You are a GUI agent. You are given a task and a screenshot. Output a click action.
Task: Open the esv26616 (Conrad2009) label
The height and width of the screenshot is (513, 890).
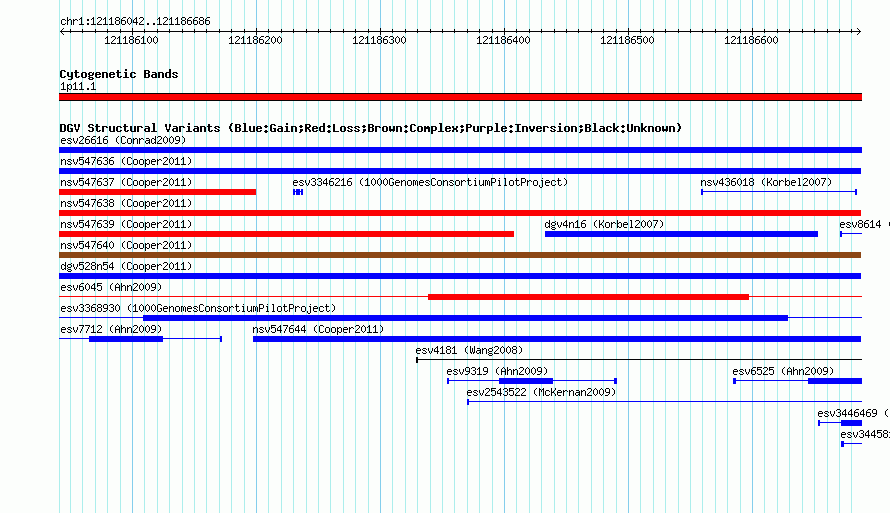(x=123, y=140)
